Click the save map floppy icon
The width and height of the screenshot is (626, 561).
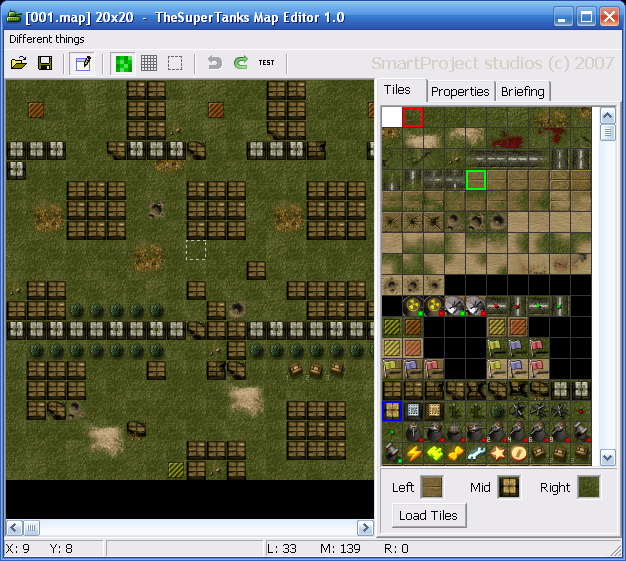pyautogui.click(x=45, y=63)
